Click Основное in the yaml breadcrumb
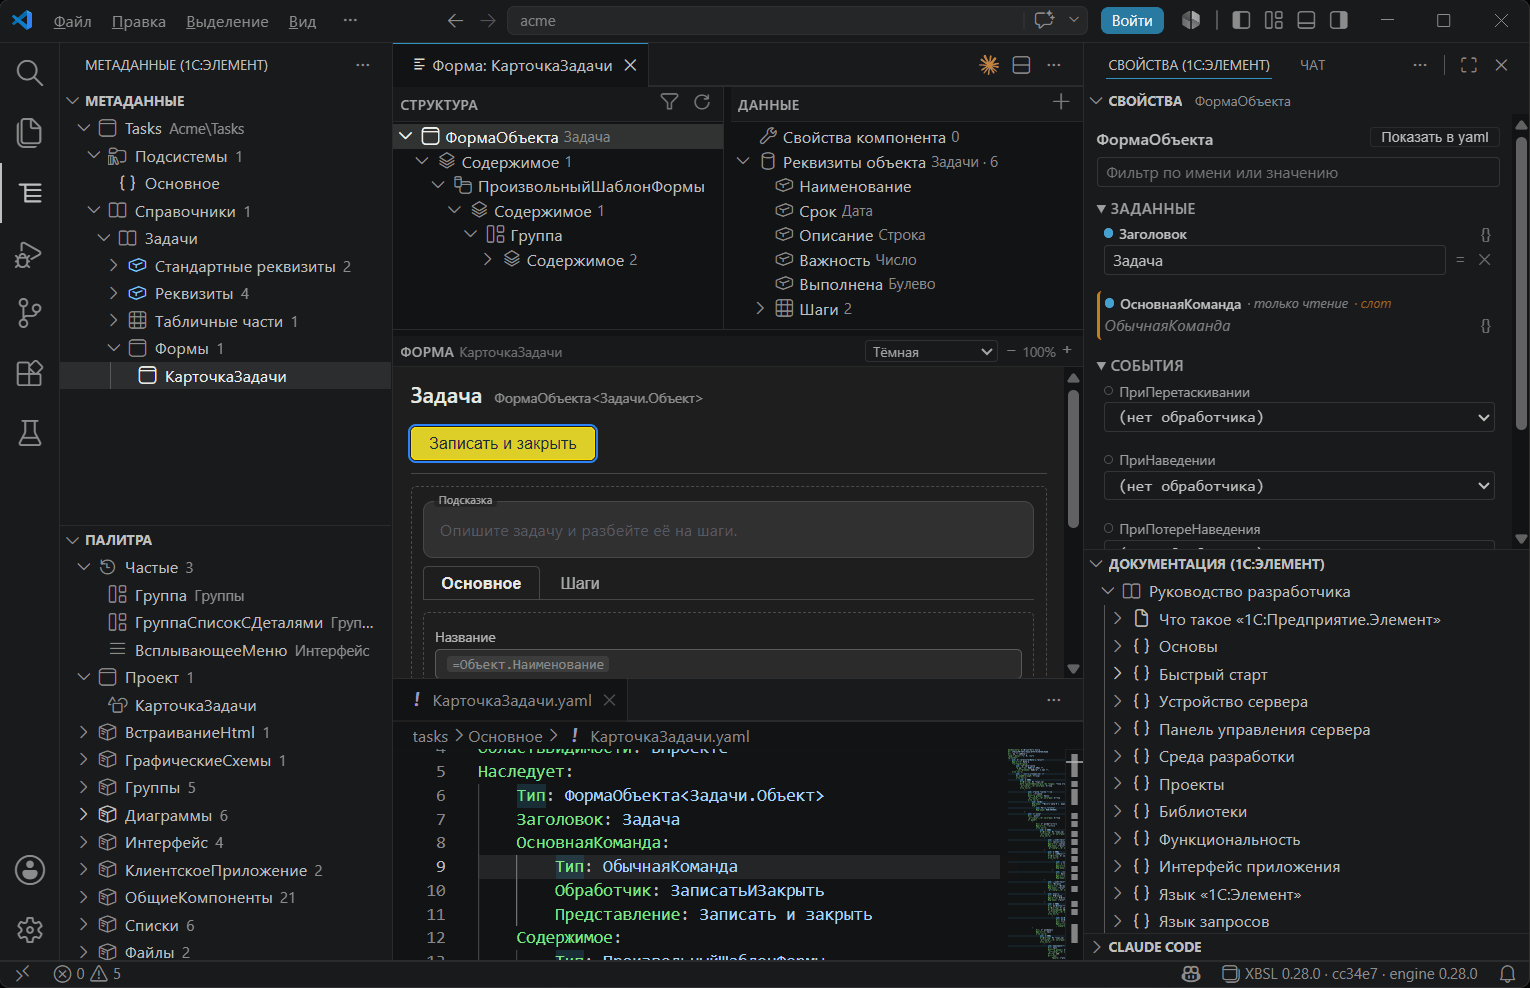 pos(505,736)
